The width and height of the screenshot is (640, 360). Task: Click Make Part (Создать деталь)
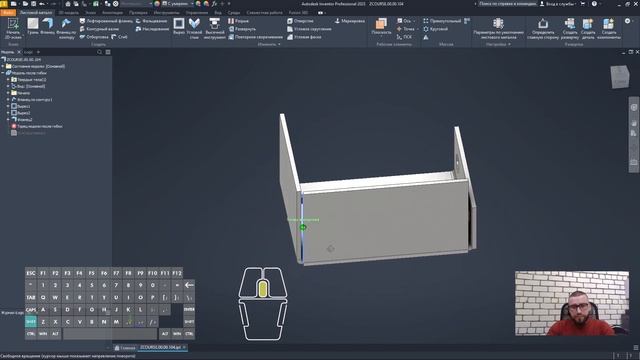588,28
